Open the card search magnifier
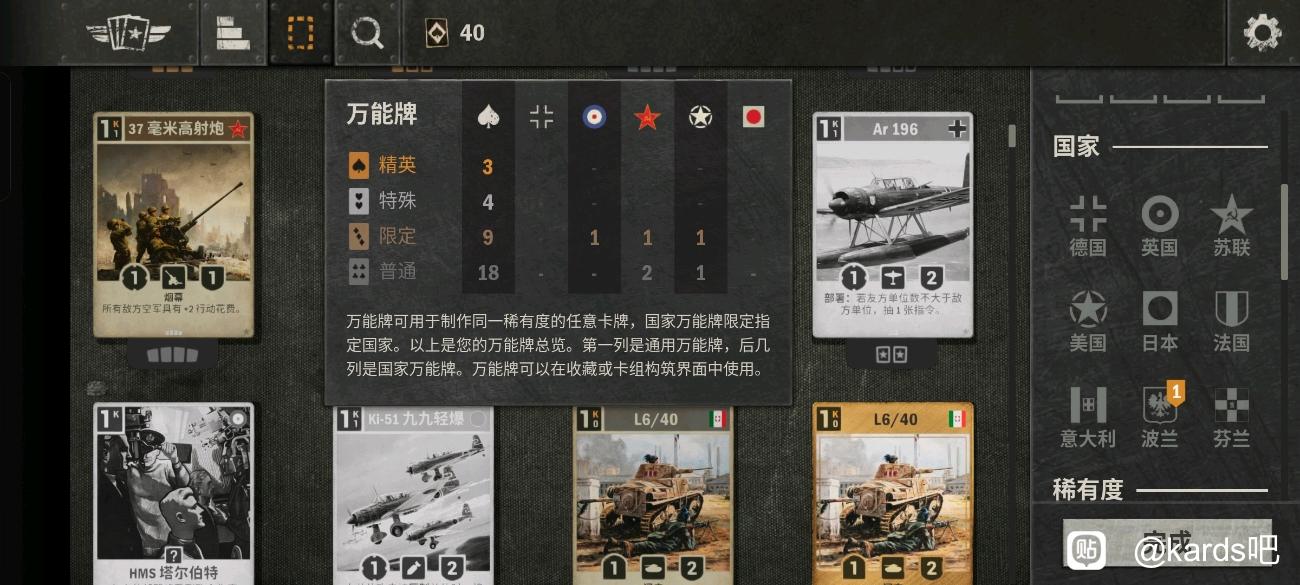 [x=367, y=33]
